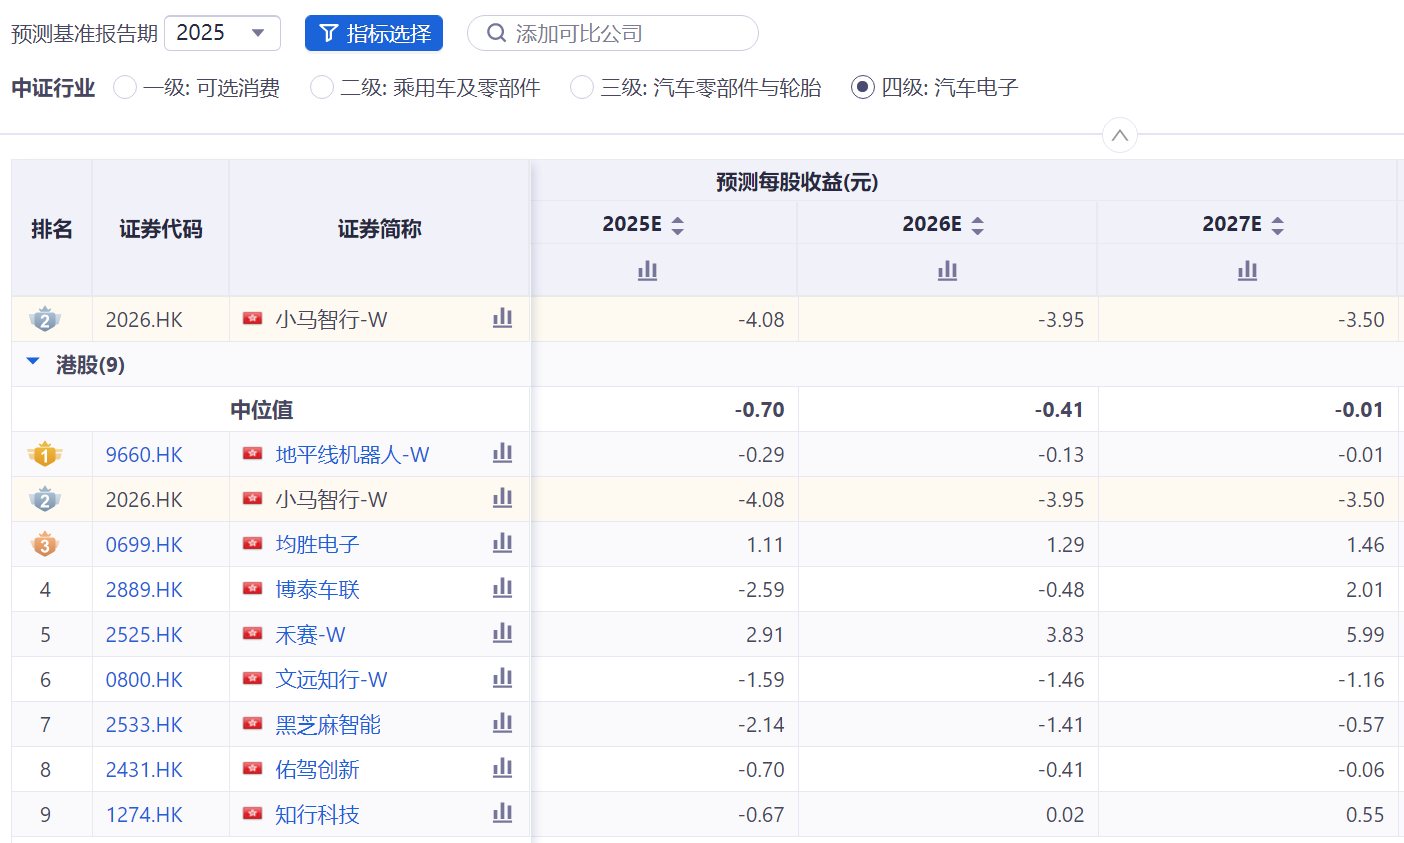This screenshot has width=1404, height=843.
Task: Open bar chart icon for 禾赛-W row
Action: click(502, 634)
